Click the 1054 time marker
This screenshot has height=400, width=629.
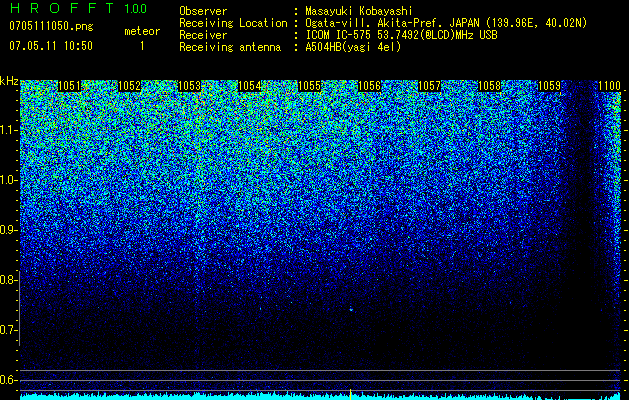[250, 86]
